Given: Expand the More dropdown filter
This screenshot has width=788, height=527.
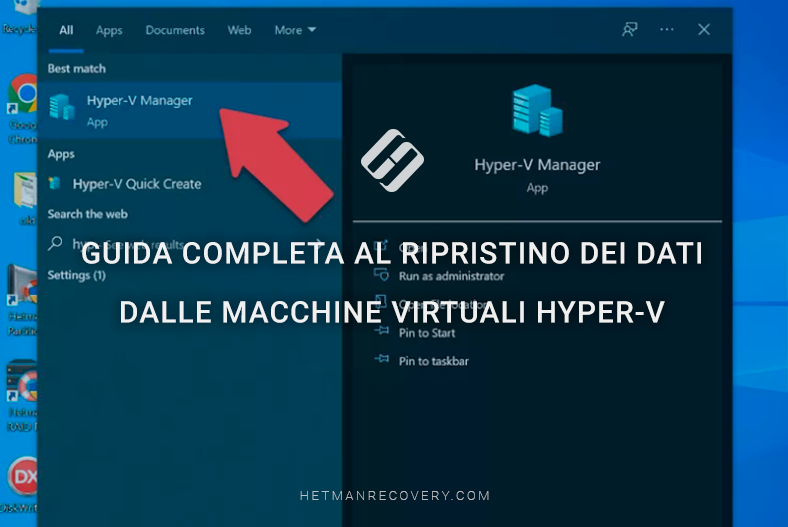Looking at the screenshot, I should (x=295, y=30).
